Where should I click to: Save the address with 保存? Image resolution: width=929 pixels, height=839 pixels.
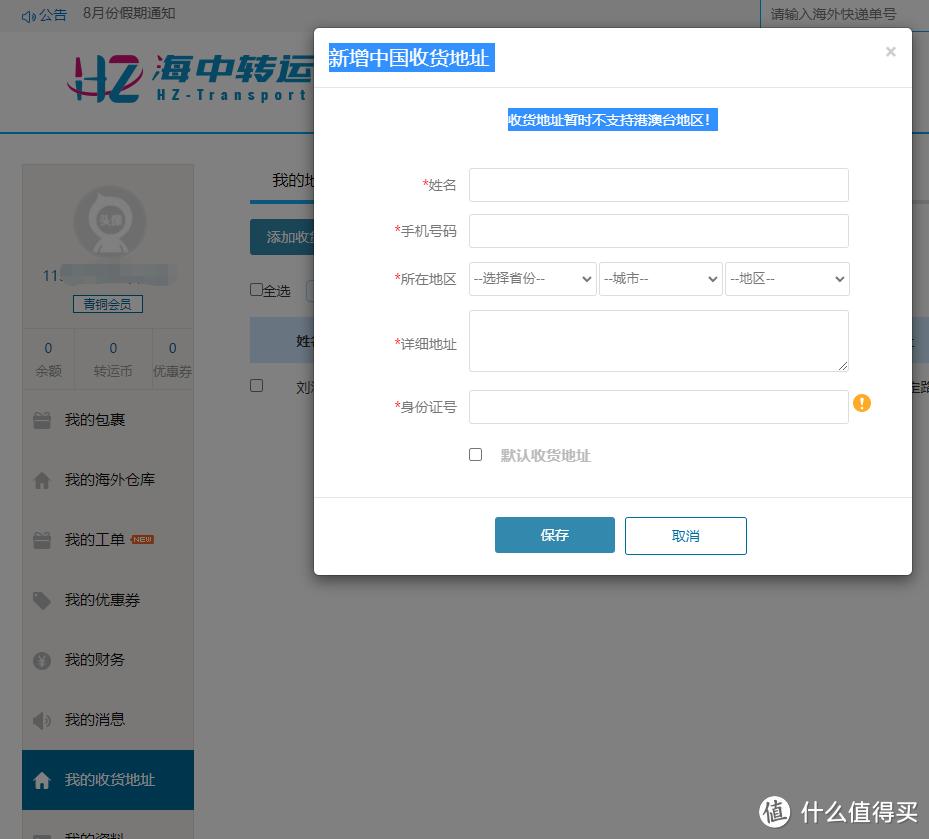click(554, 535)
